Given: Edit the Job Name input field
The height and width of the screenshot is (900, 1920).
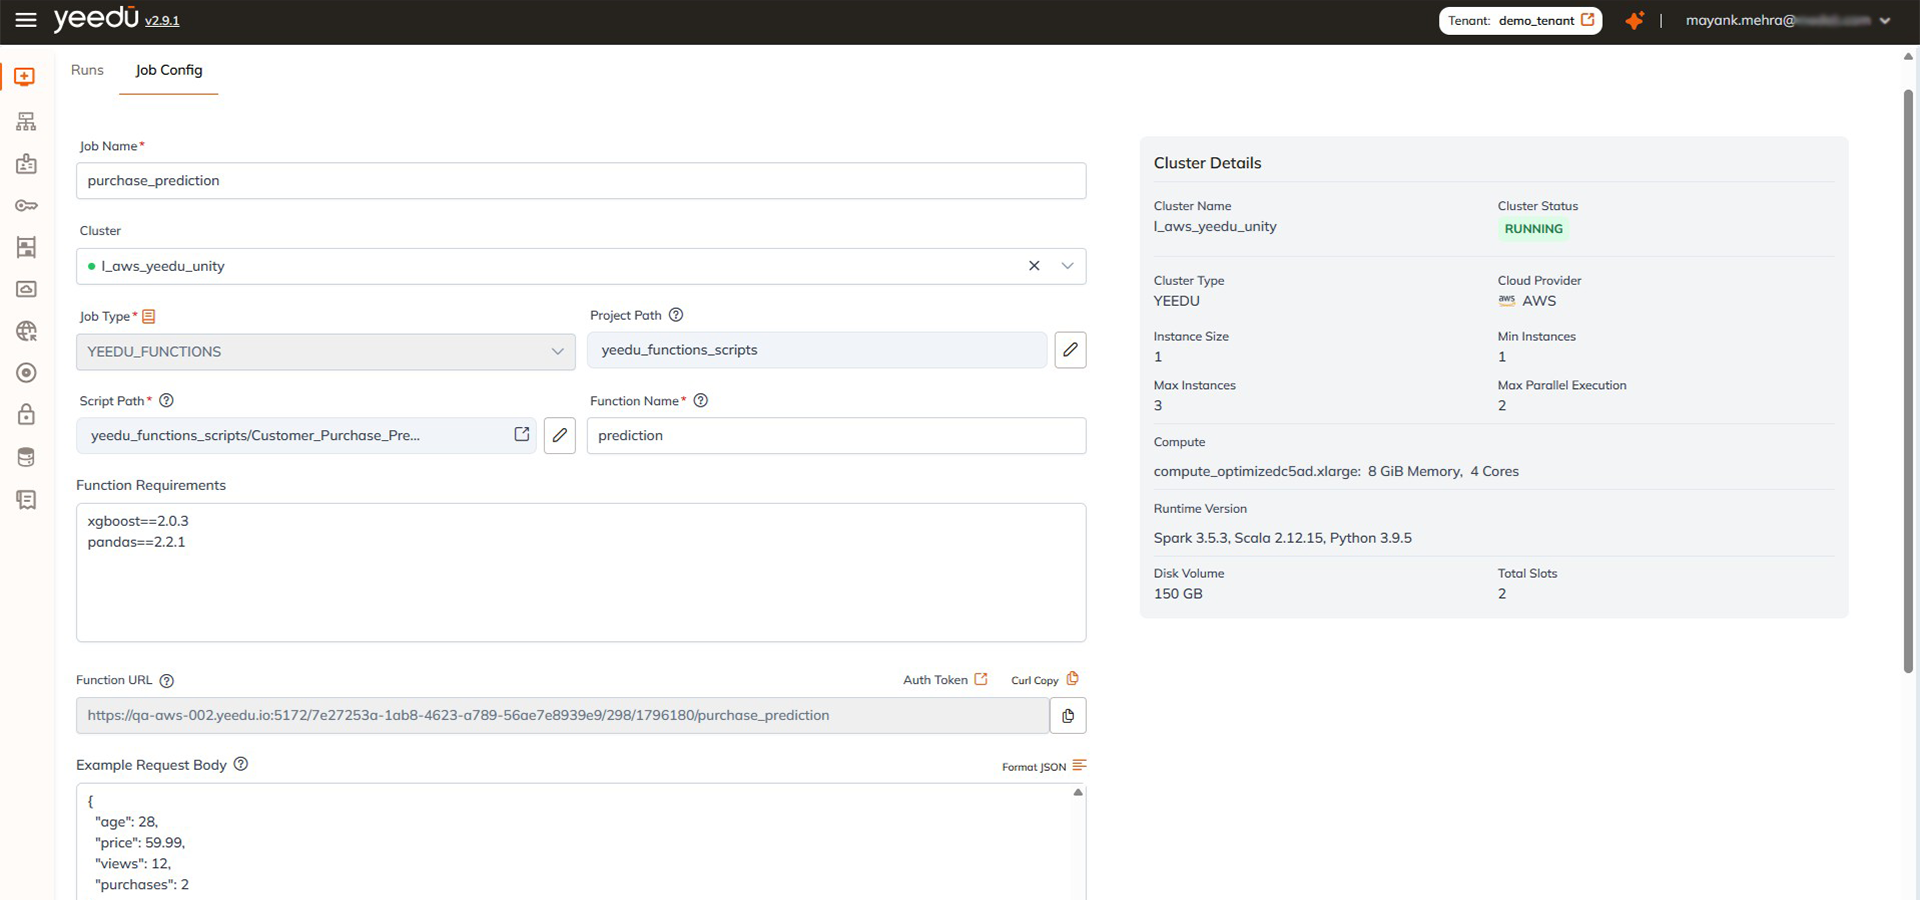Looking at the screenshot, I should (x=581, y=181).
